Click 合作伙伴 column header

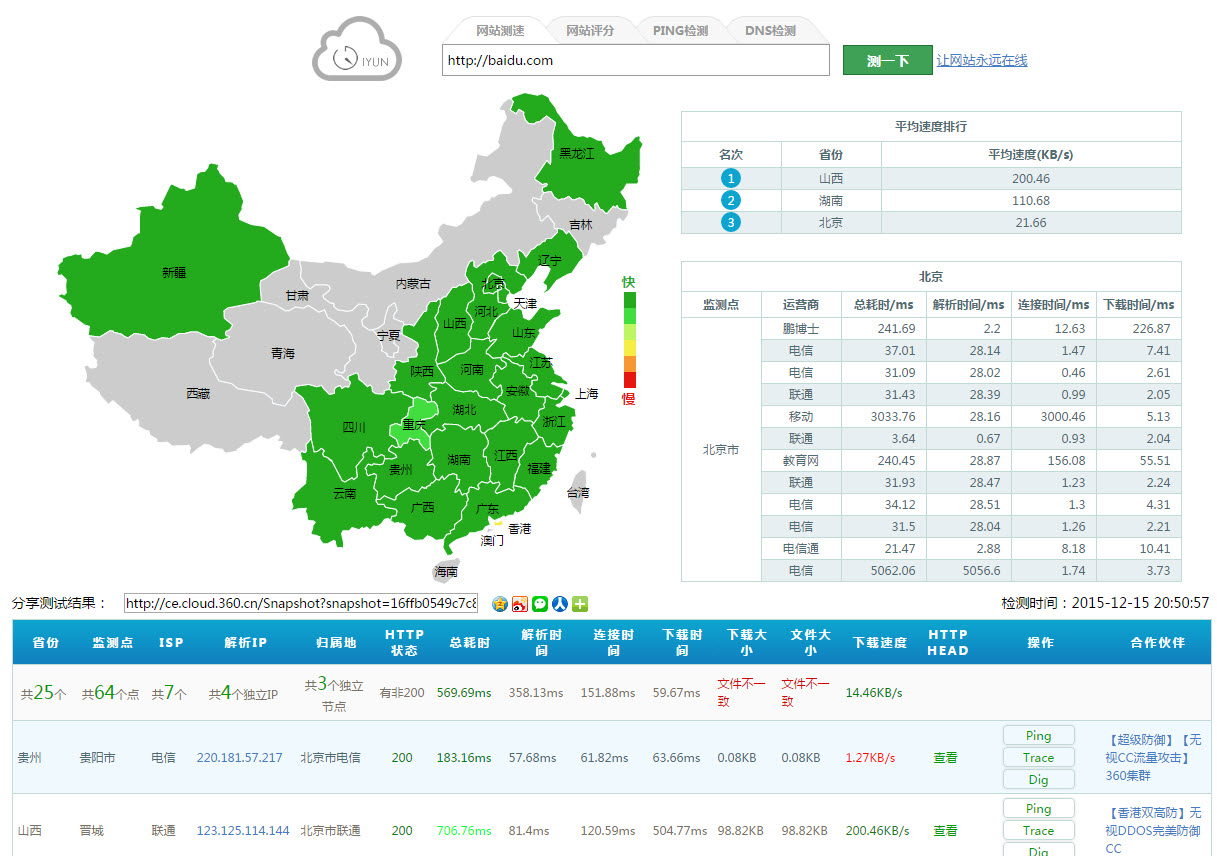click(x=1157, y=642)
